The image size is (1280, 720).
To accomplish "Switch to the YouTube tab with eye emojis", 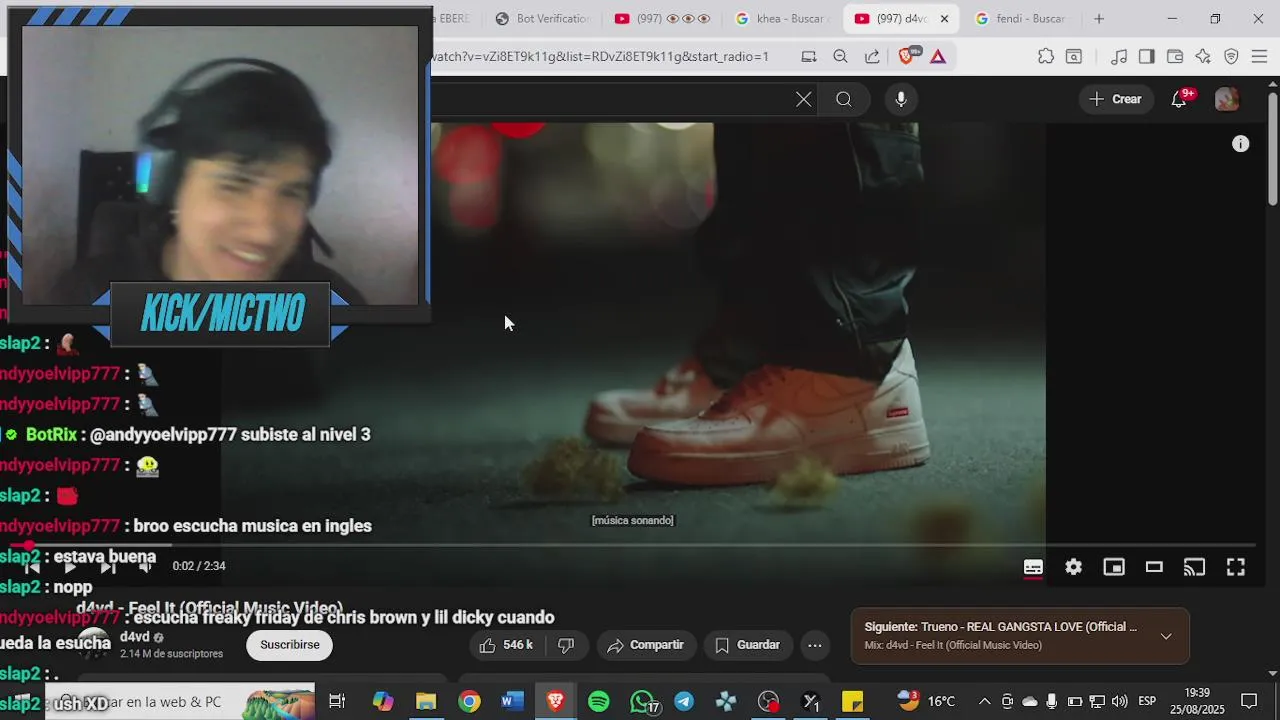I will click(663, 19).
